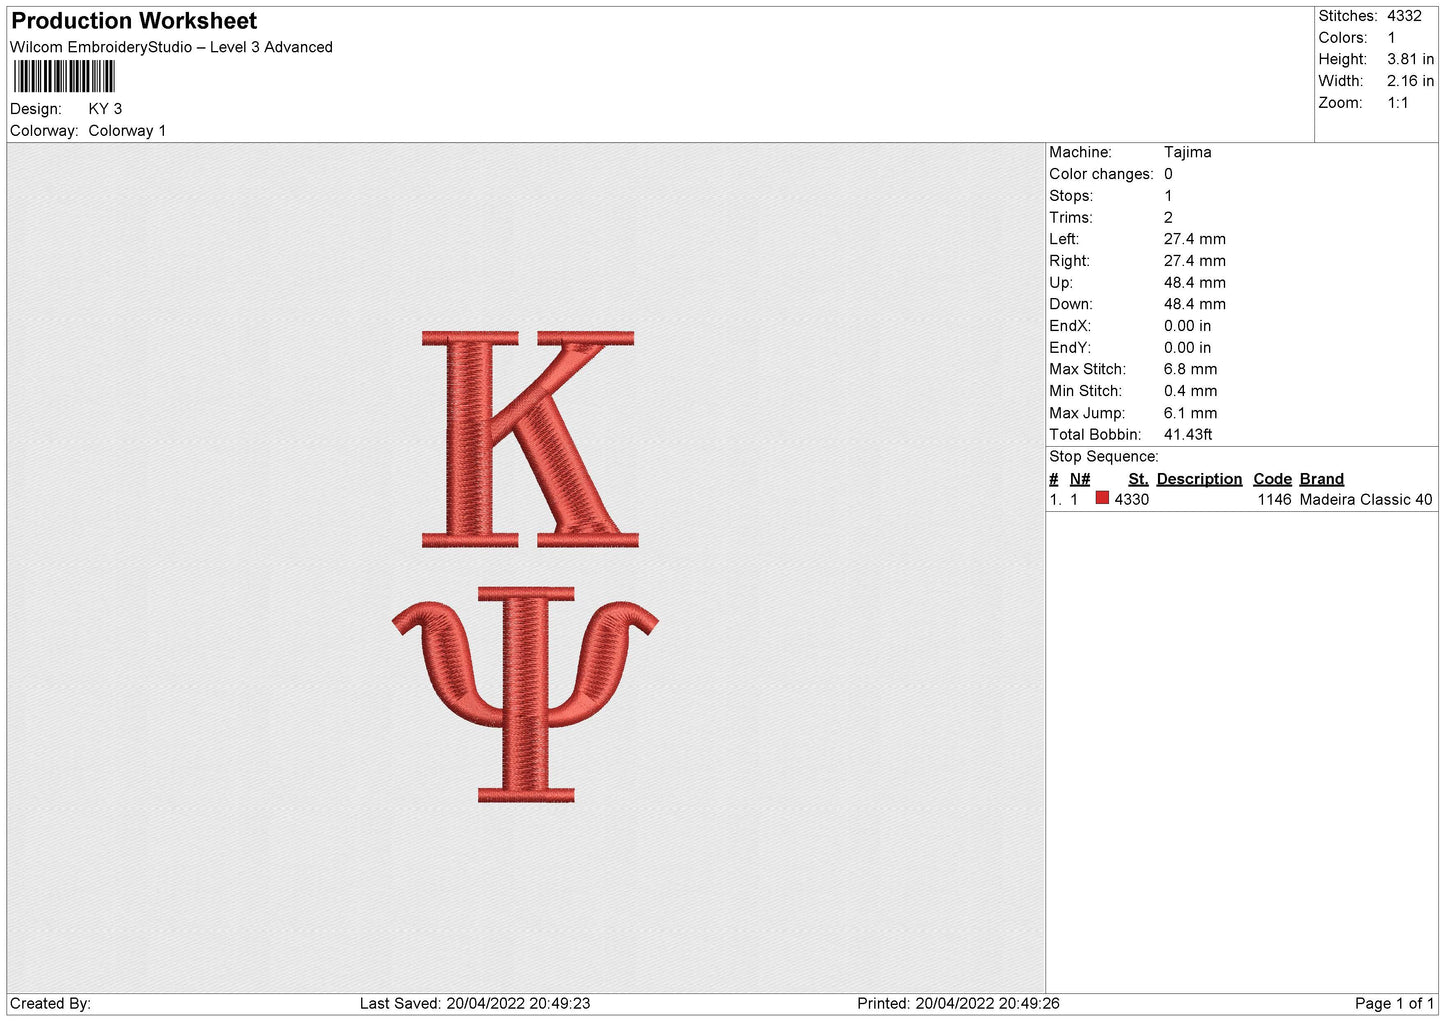Click the barcode under the software name
The width and height of the screenshot is (1445, 1021).
tap(64, 77)
